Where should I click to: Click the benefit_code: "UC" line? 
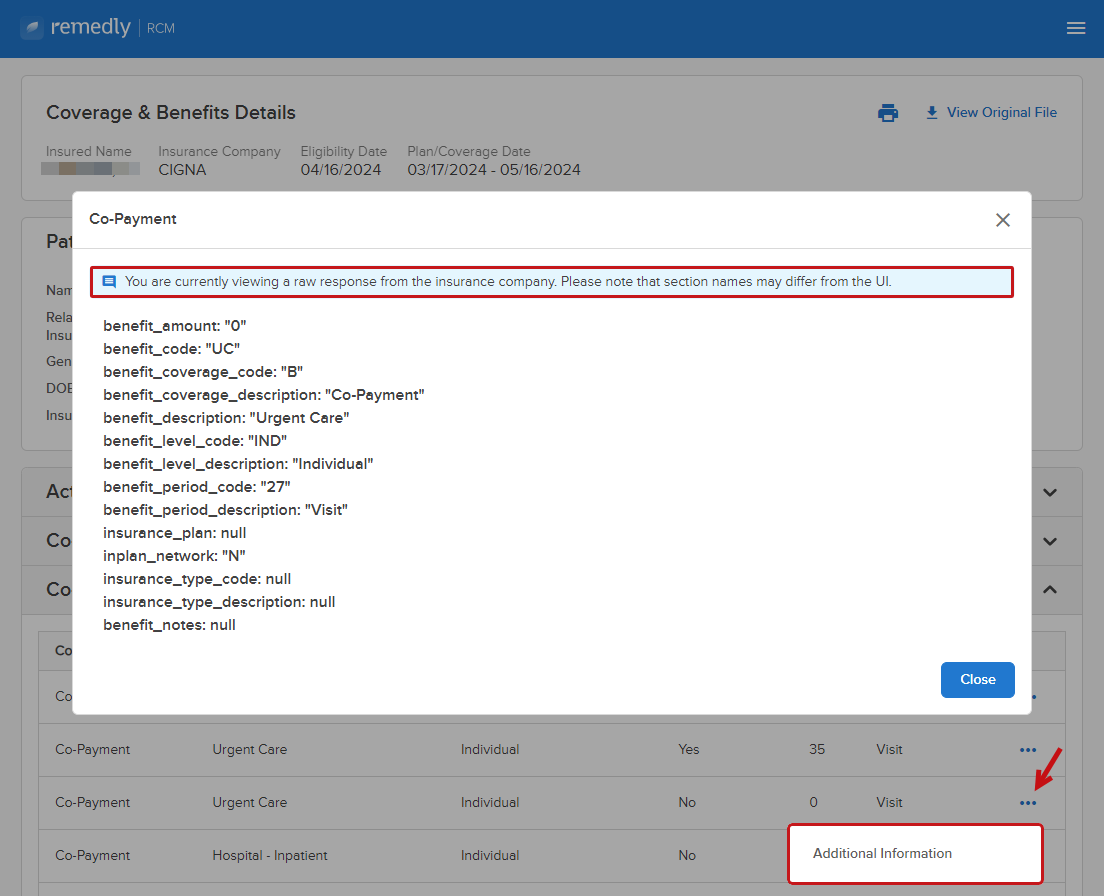tap(172, 349)
